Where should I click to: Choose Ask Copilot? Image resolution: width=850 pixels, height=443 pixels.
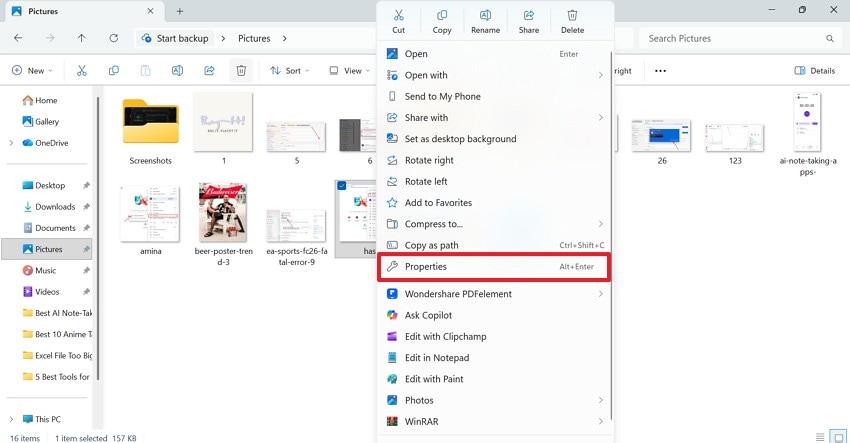[494, 315]
